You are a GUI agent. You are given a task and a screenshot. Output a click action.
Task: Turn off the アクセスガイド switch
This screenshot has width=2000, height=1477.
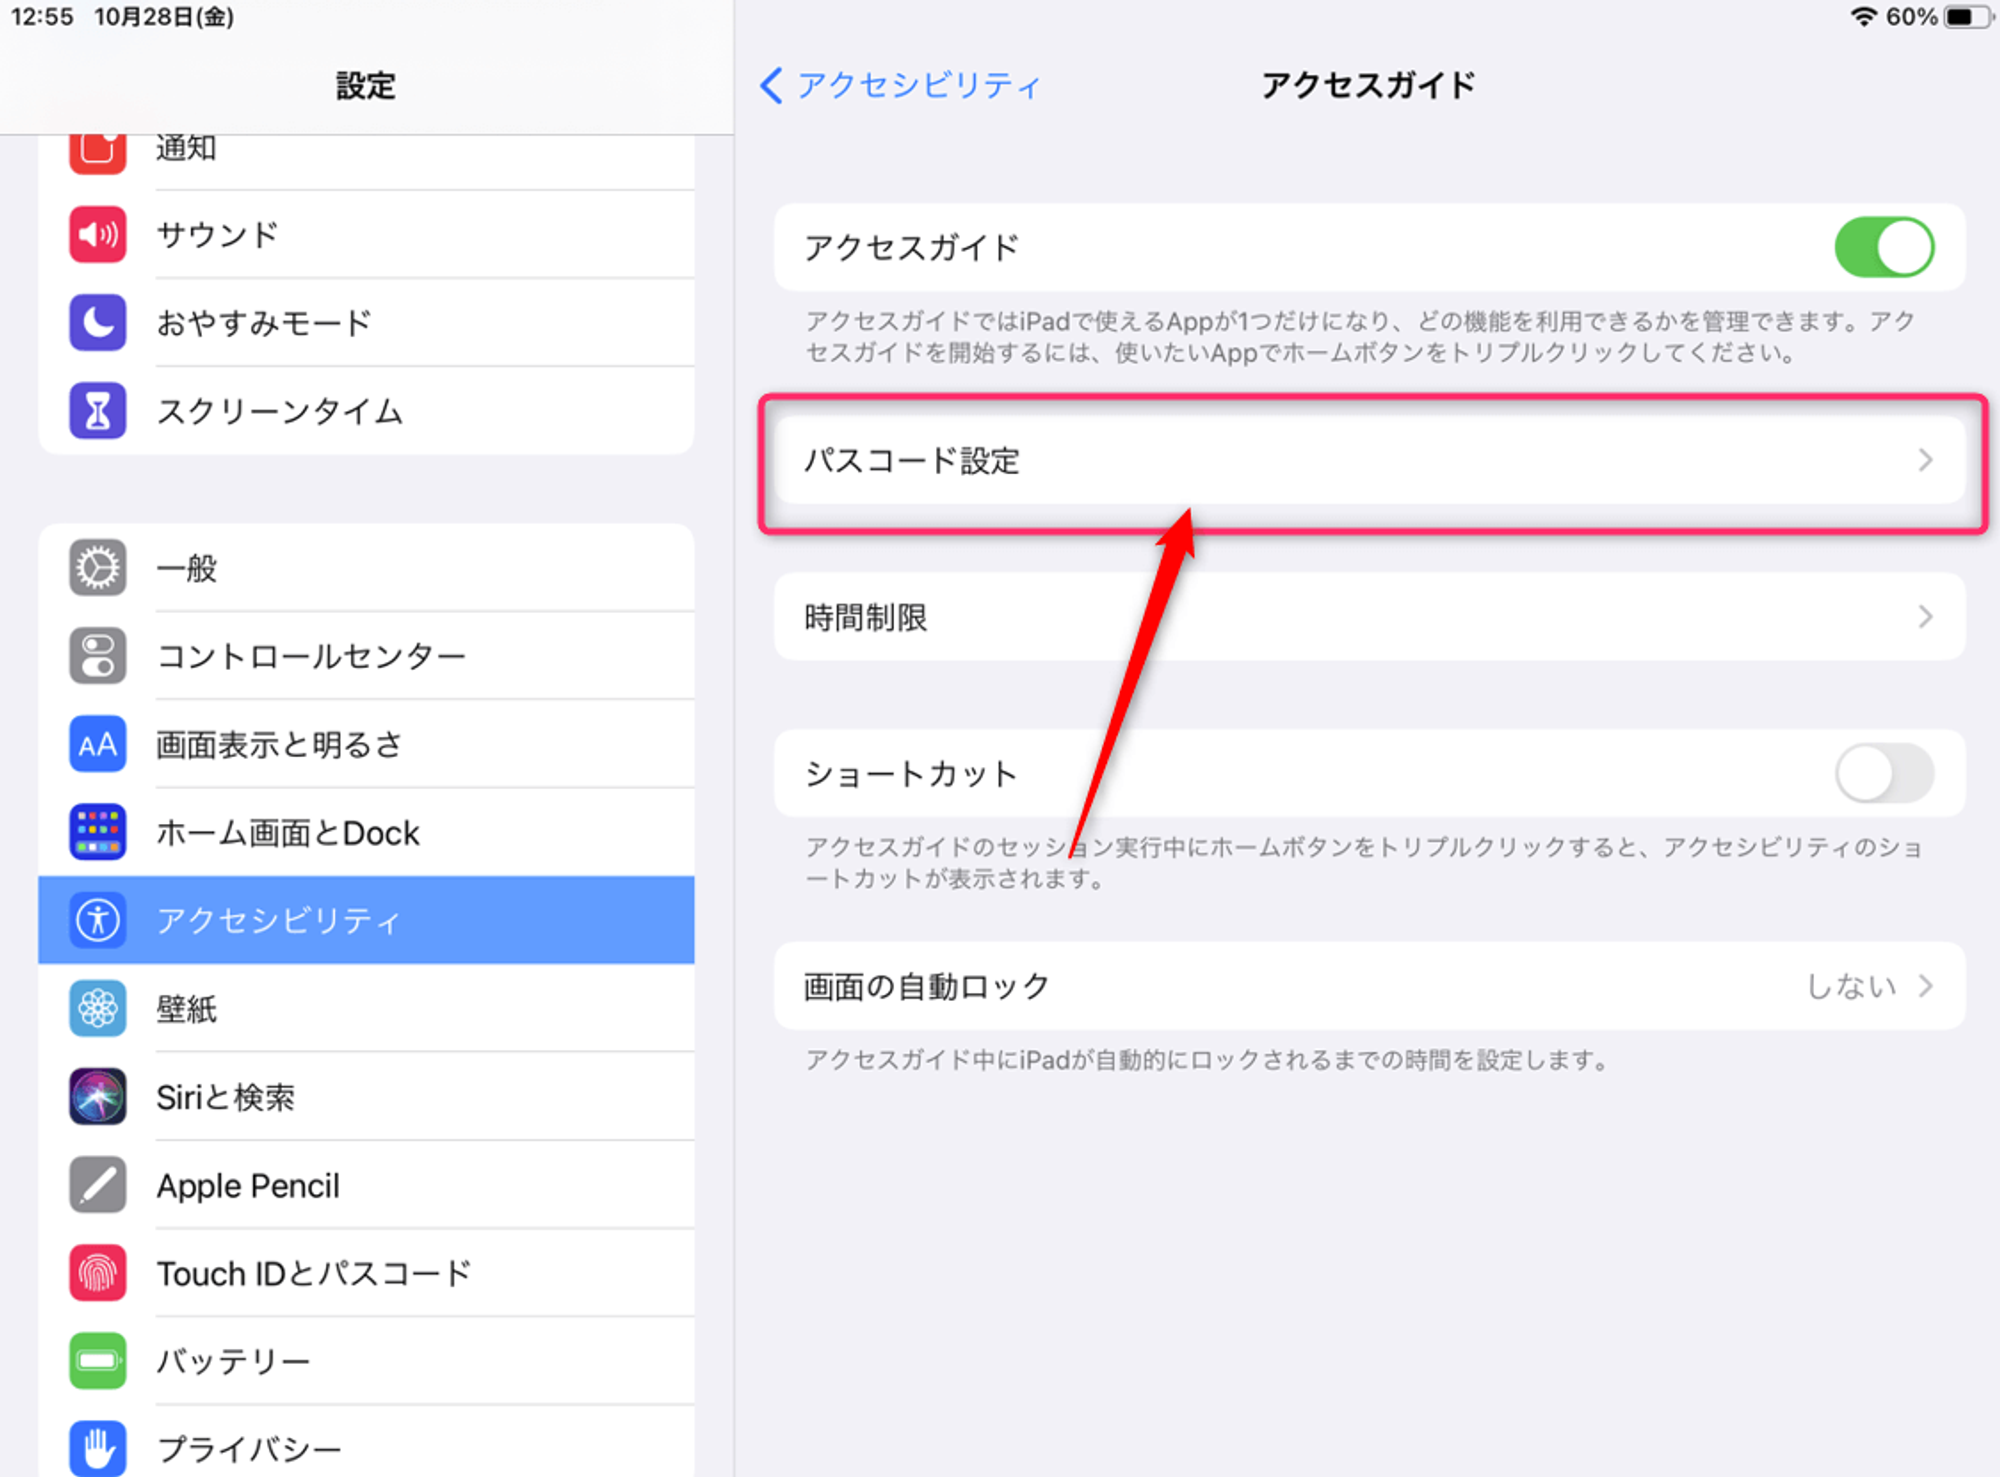click(1884, 247)
